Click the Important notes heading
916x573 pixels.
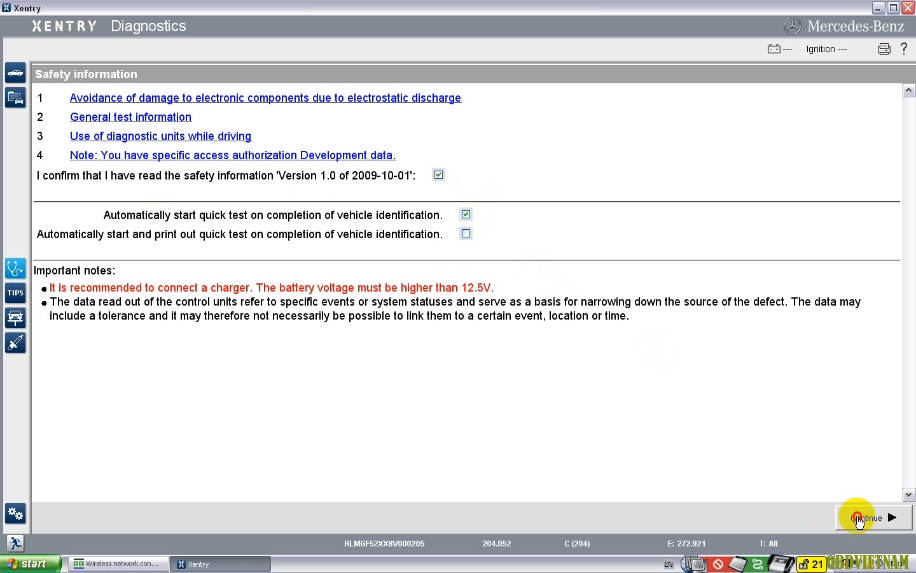pos(74,270)
